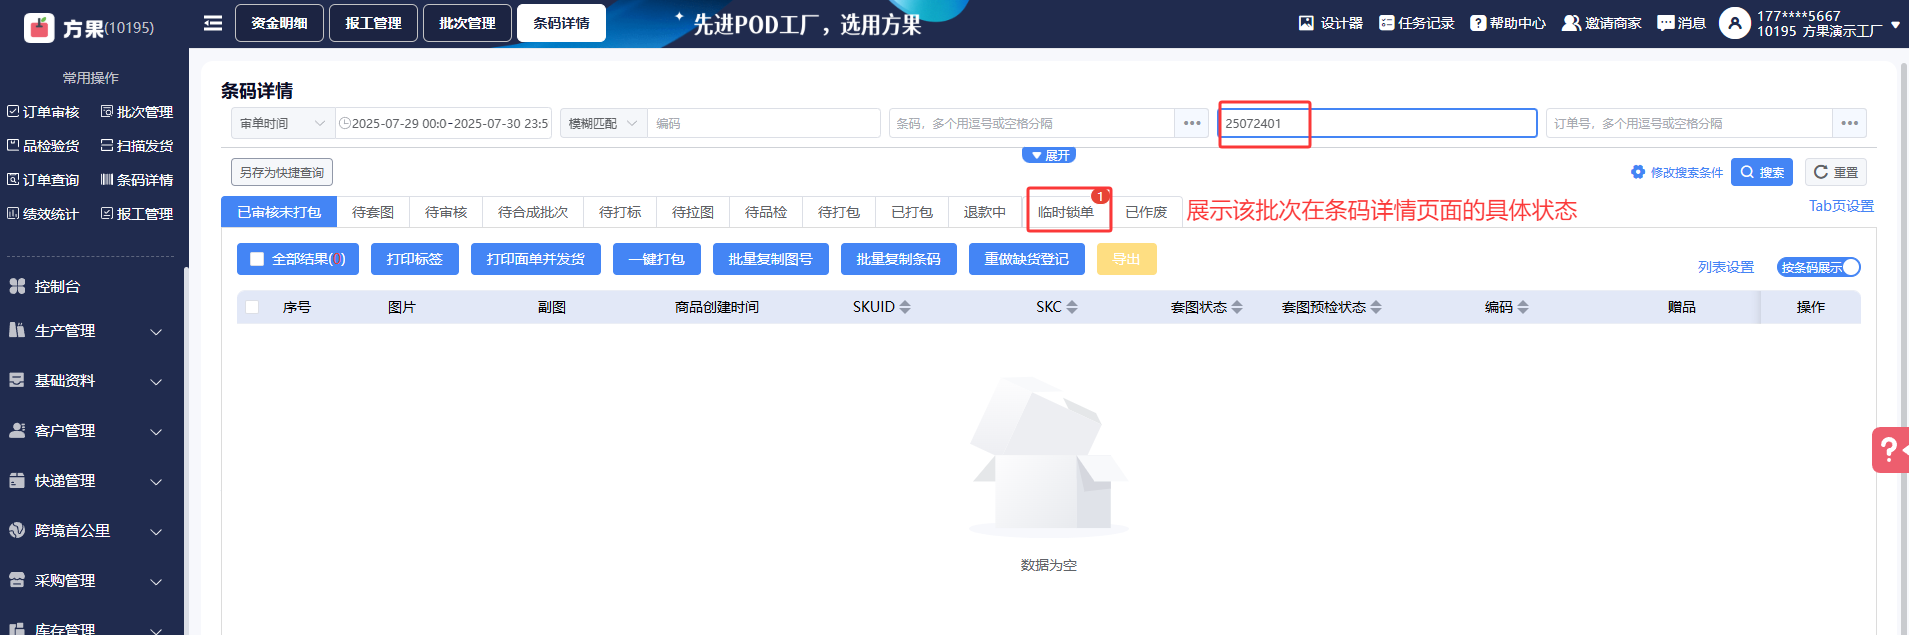Click 修改搜索条件 link
Image resolution: width=1909 pixels, height=635 pixels.
coord(1677,172)
